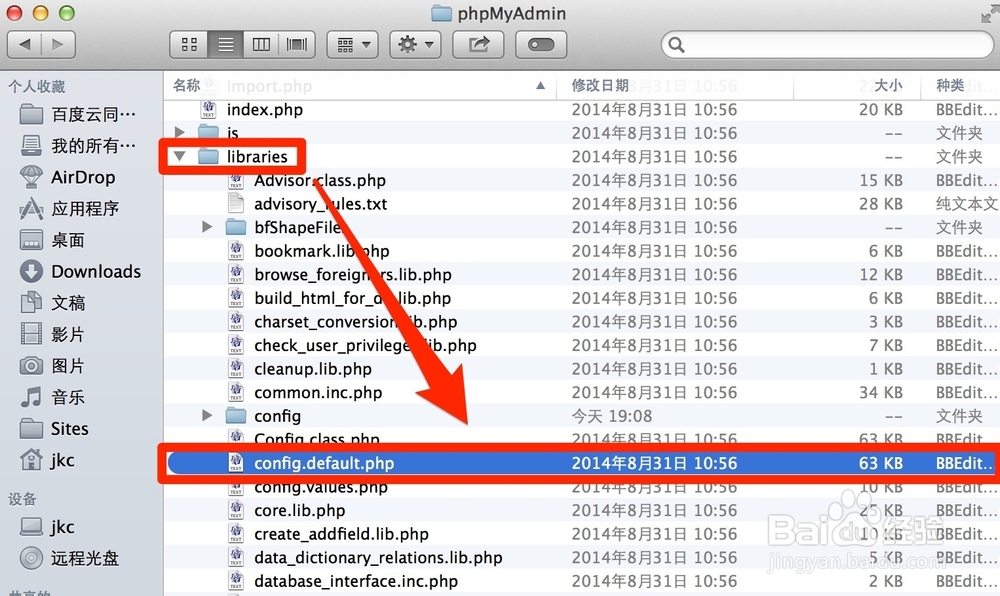The image size is (1000, 596).
Task: Enter full screen with corner arrows
Action: [x=989, y=13]
